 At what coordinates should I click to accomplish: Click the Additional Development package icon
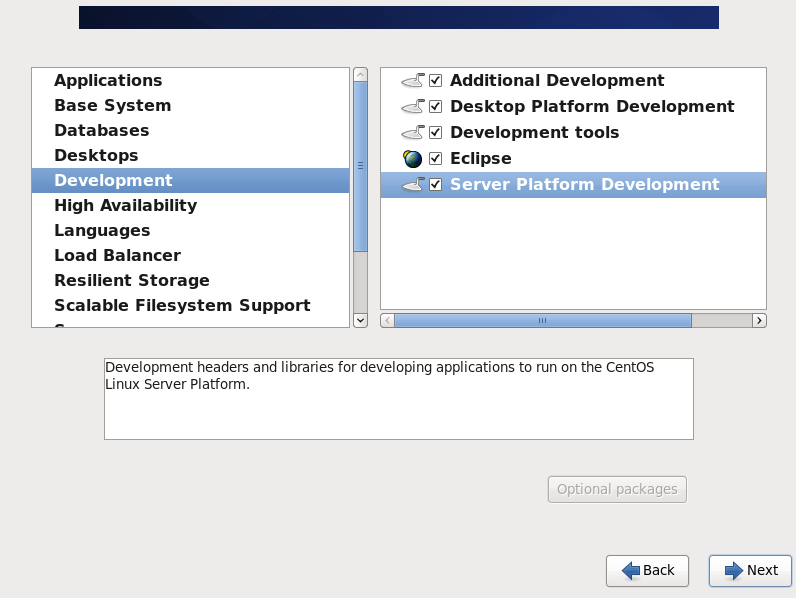tap(412, 81)
